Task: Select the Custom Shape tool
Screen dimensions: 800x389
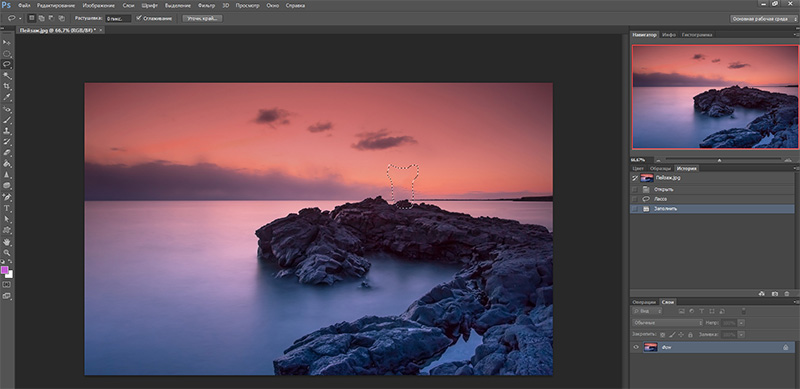Action: pyautogui.click(x=7, y=229)
